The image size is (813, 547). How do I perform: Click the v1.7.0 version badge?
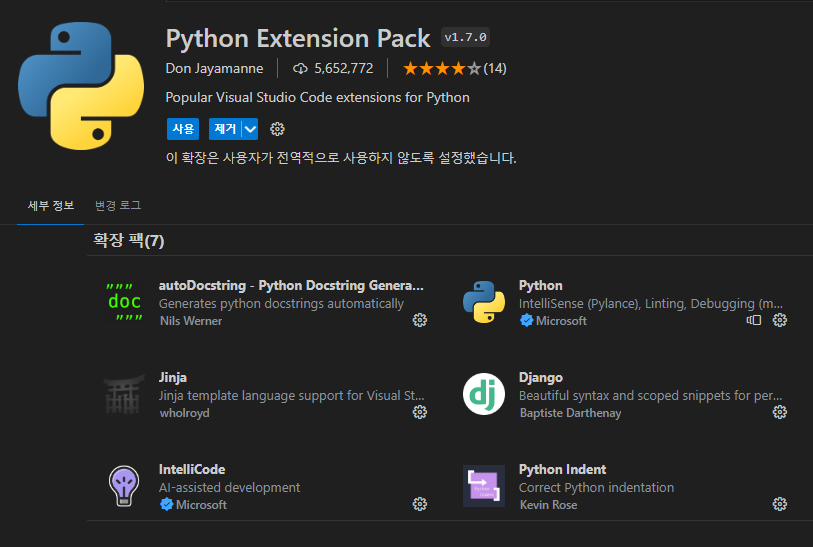(466, 37)
